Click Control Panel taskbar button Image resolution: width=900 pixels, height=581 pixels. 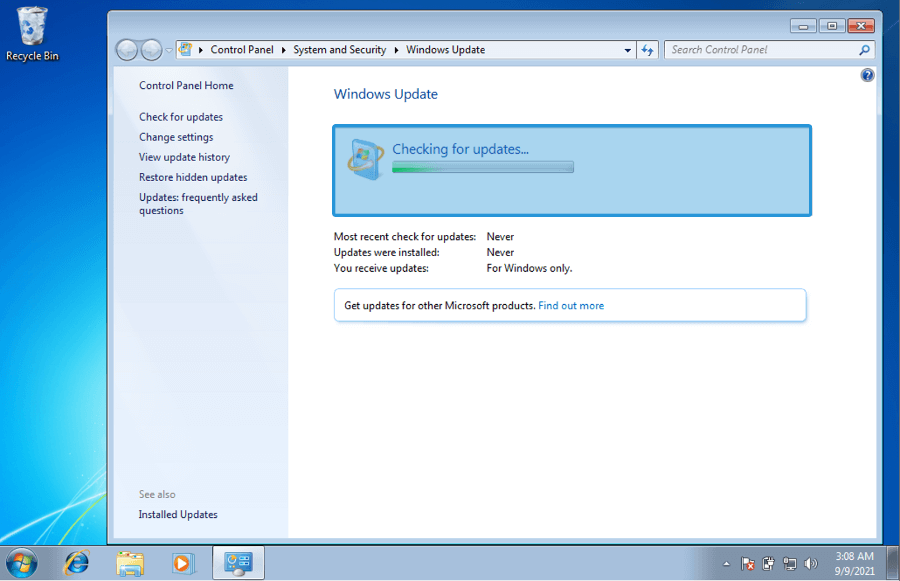(x=238, y=563)
